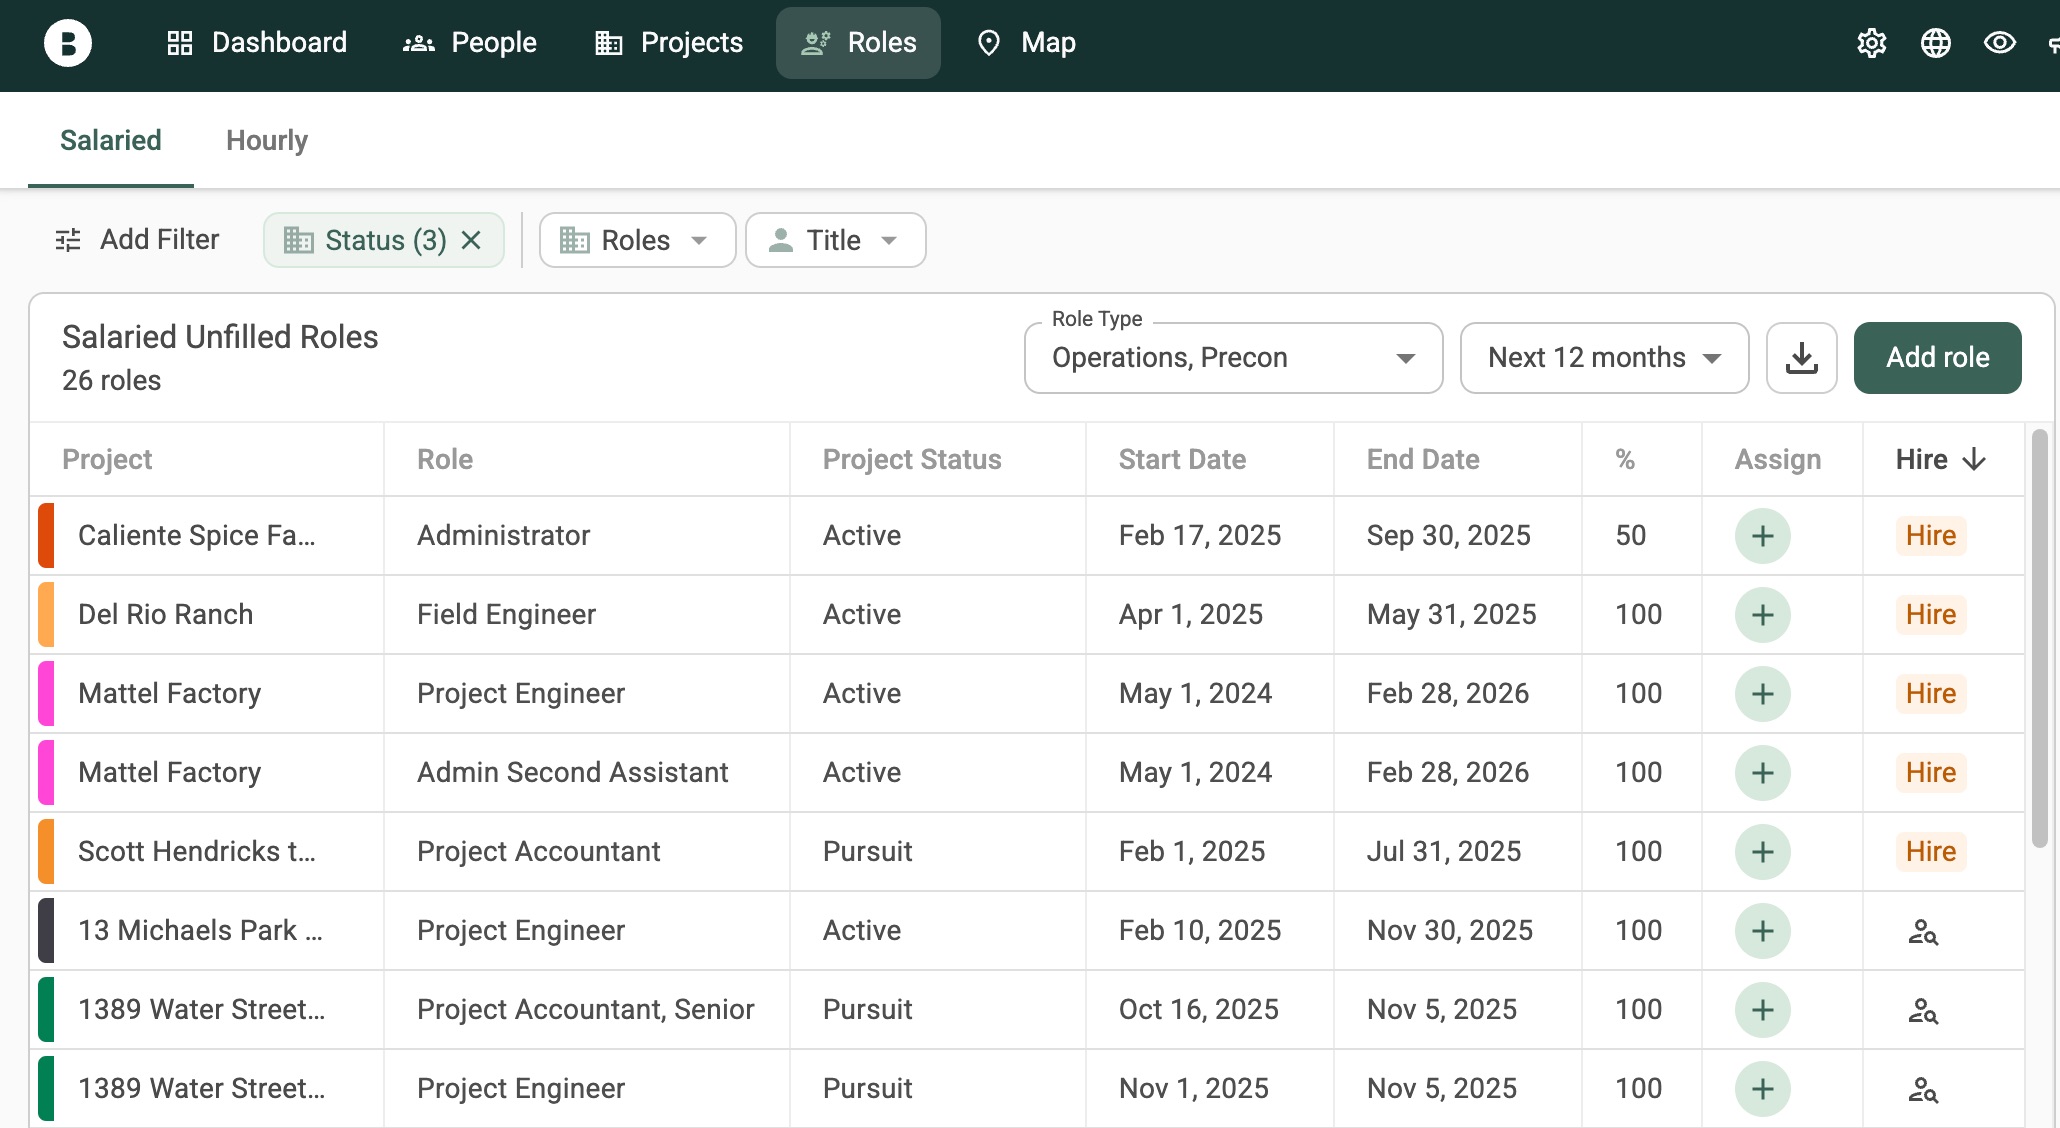Click Hire tag for Mattel Project Engineer
2060x1128 pixels.
click(x=1930, y=694)
